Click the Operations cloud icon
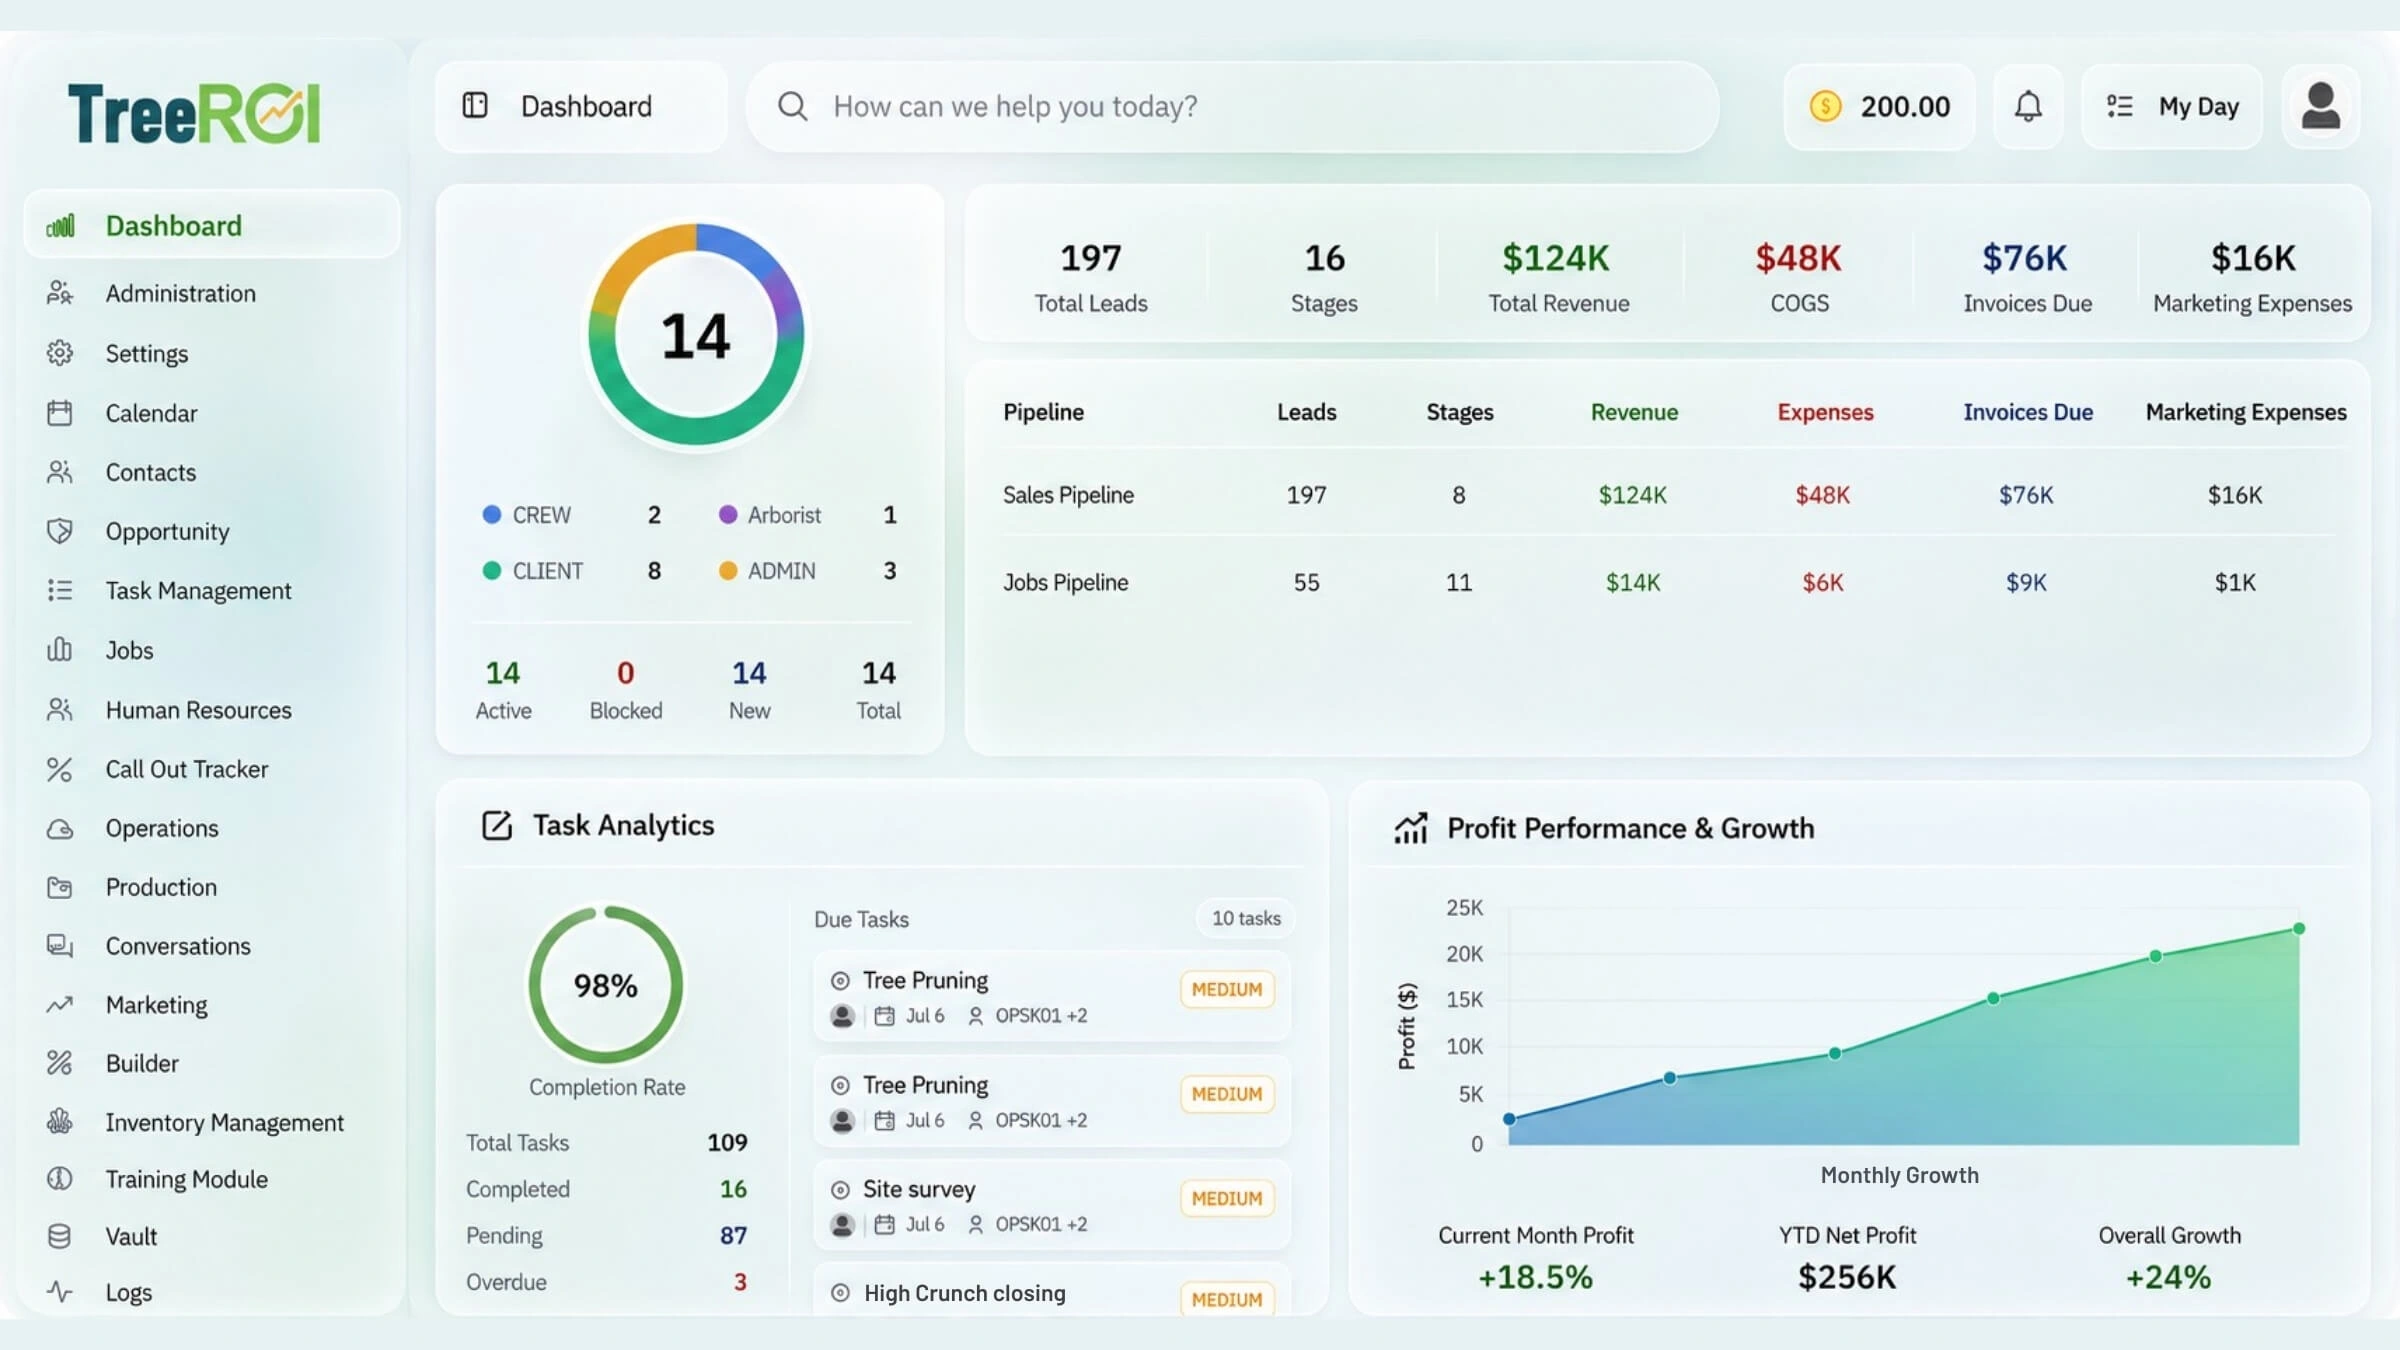The width and height of the screenshot is (2400, 1350). coord(59,829)
